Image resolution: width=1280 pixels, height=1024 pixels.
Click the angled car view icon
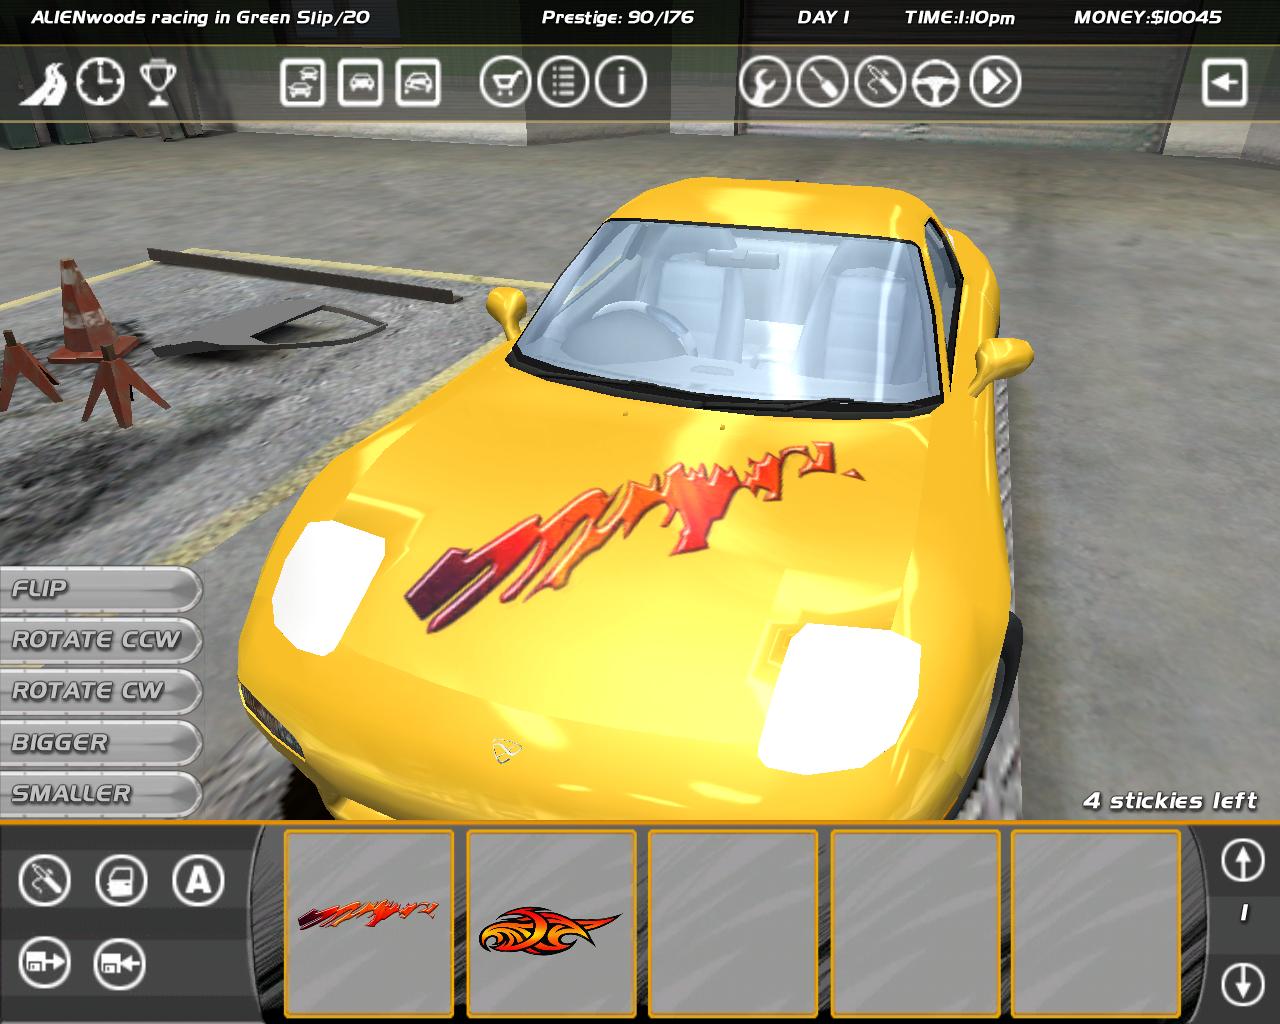(418, 82)
